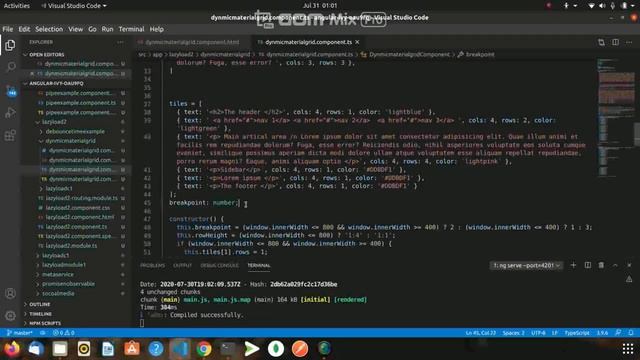Launch Firefox from the dock

pos(12,349)
